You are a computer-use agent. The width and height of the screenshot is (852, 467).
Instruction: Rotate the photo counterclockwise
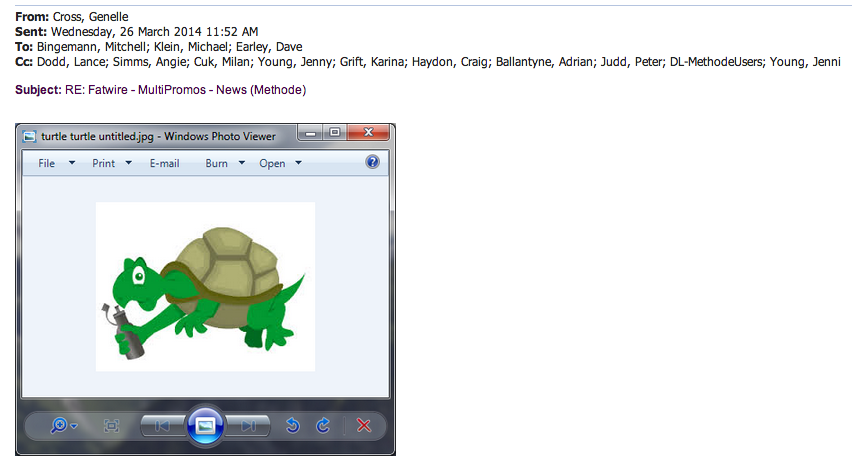coord(292,425)
